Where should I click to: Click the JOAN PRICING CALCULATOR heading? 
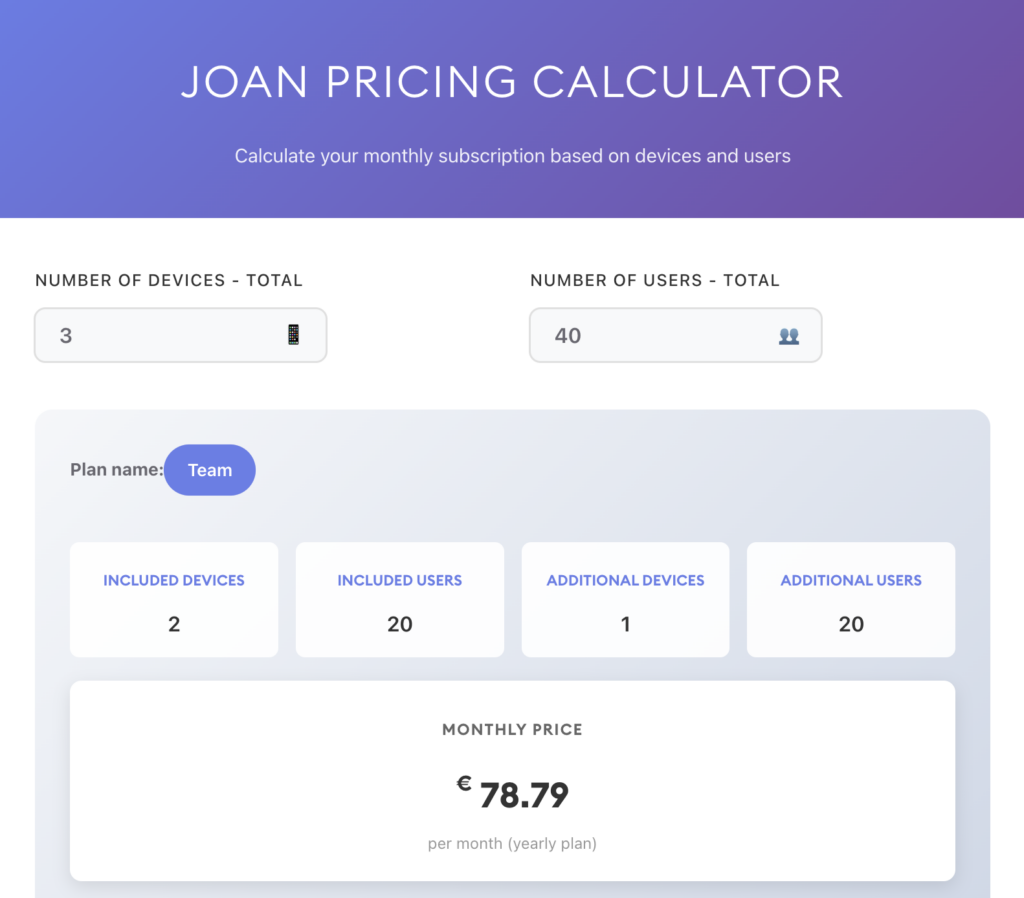pos(512,82)
